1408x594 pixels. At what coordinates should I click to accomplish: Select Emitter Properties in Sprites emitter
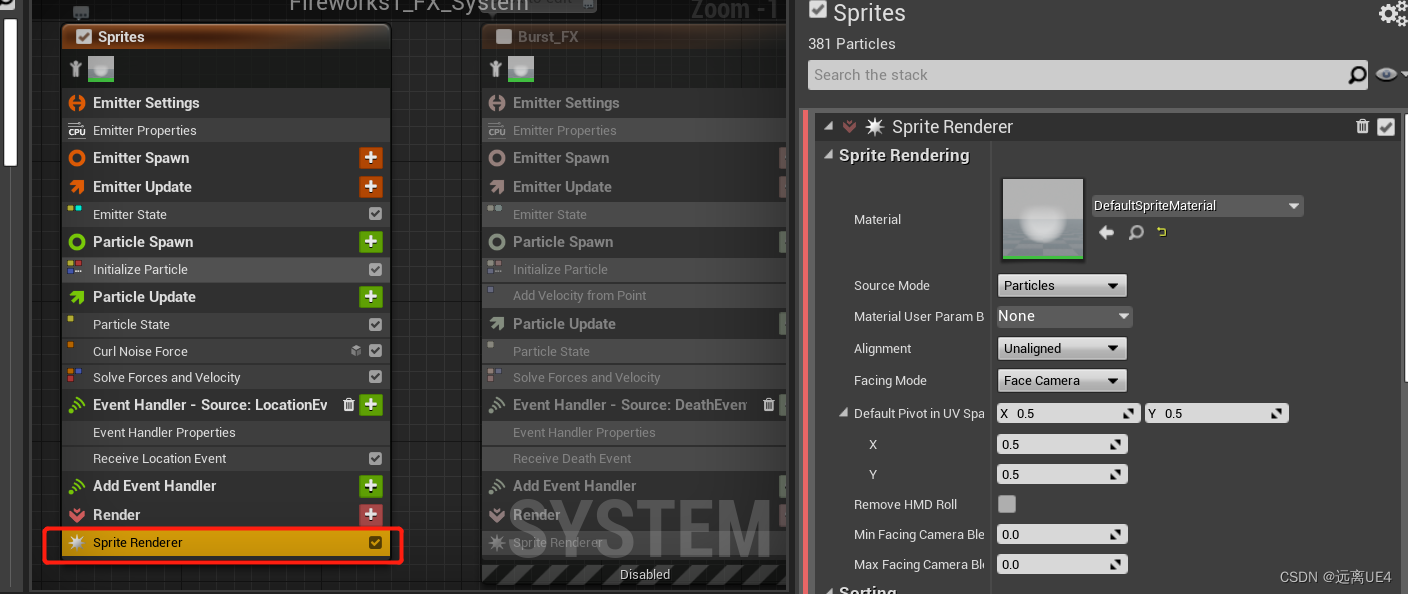(225, 131)
